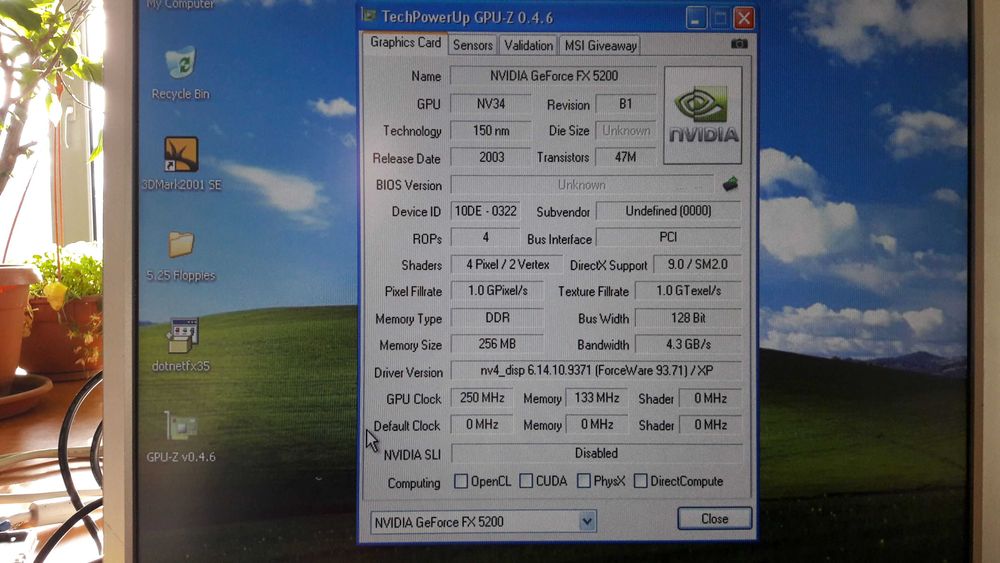The height and width of the screenshot is (563, 1000).
Task: Click the Memory Type value DDR
Action: coord(497,318)
